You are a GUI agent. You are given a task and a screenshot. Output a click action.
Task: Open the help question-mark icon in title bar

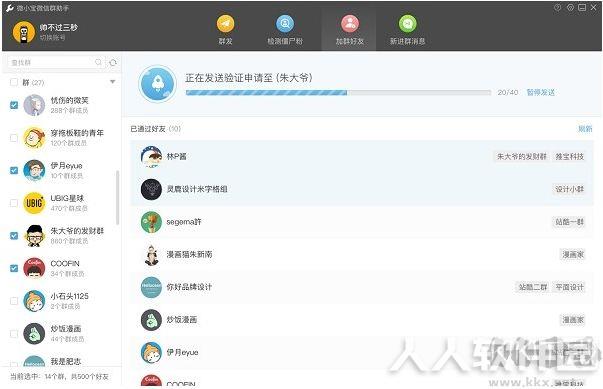[x=558, y=7]
